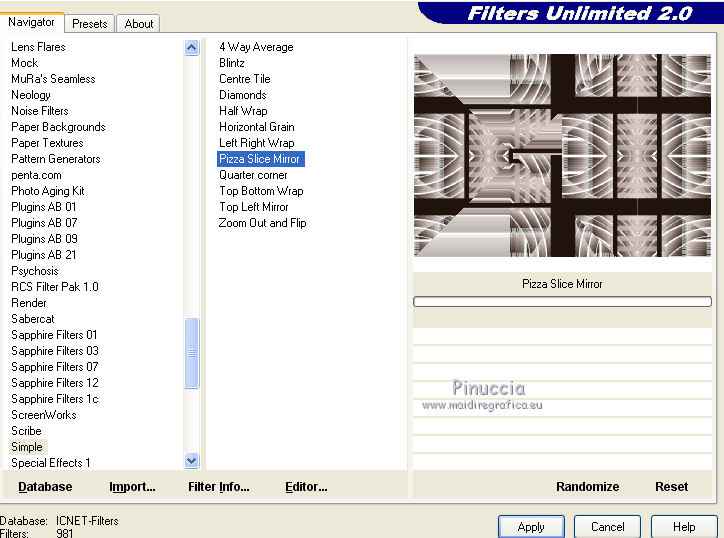
Task: Open the filter Editor...
Action: (306, 487)
